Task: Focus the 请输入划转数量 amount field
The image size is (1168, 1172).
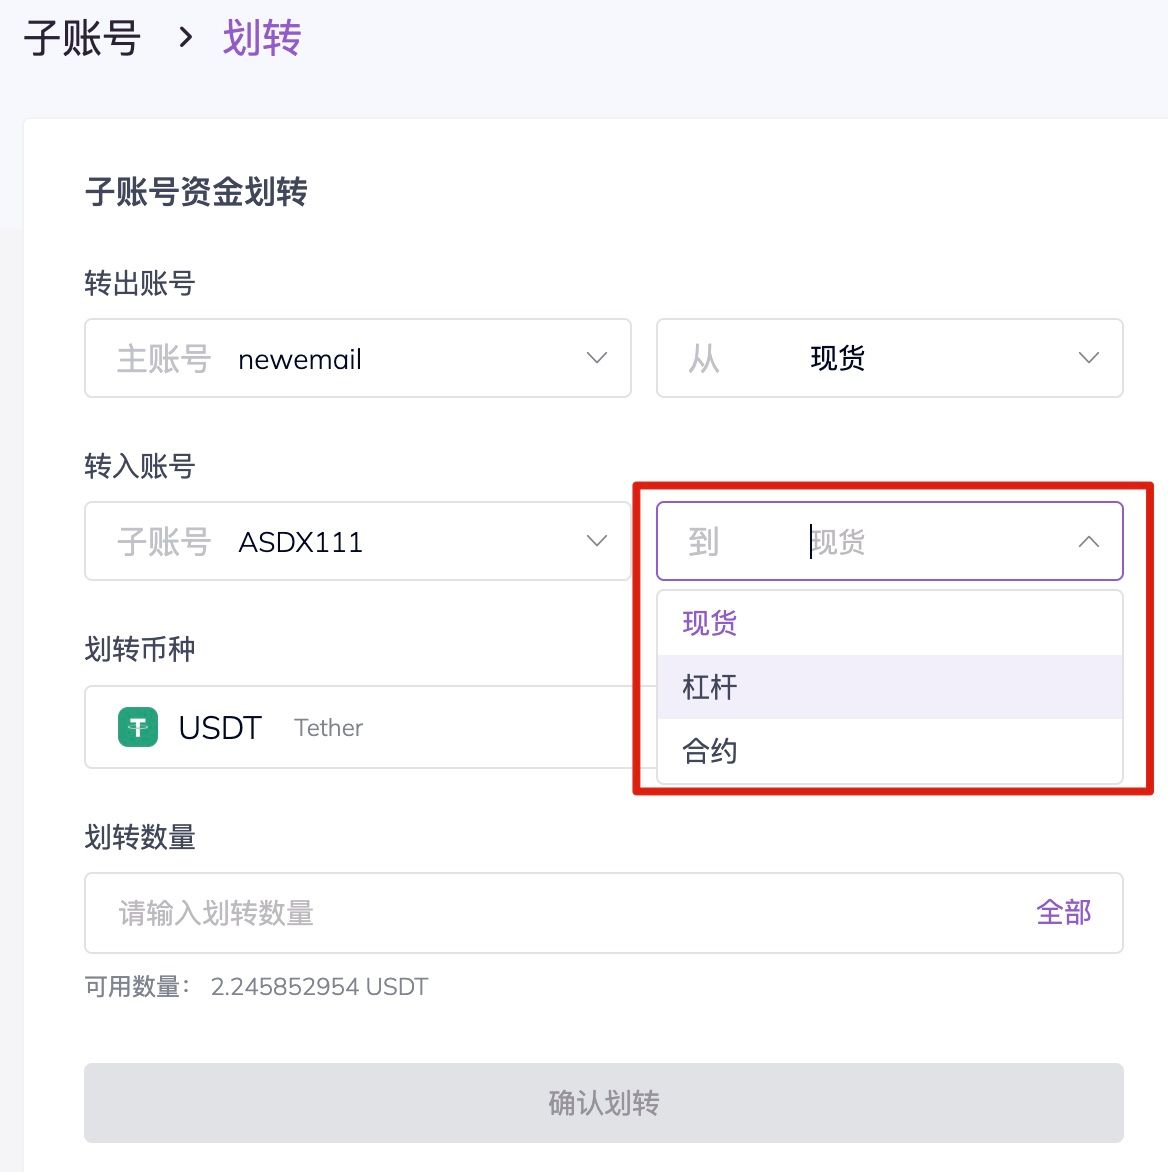Action: tap(560, 913)
